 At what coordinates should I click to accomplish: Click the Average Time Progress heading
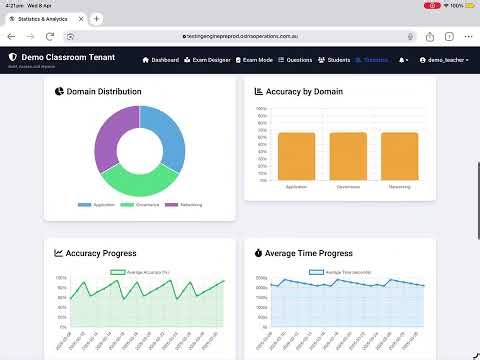point(309,253)
